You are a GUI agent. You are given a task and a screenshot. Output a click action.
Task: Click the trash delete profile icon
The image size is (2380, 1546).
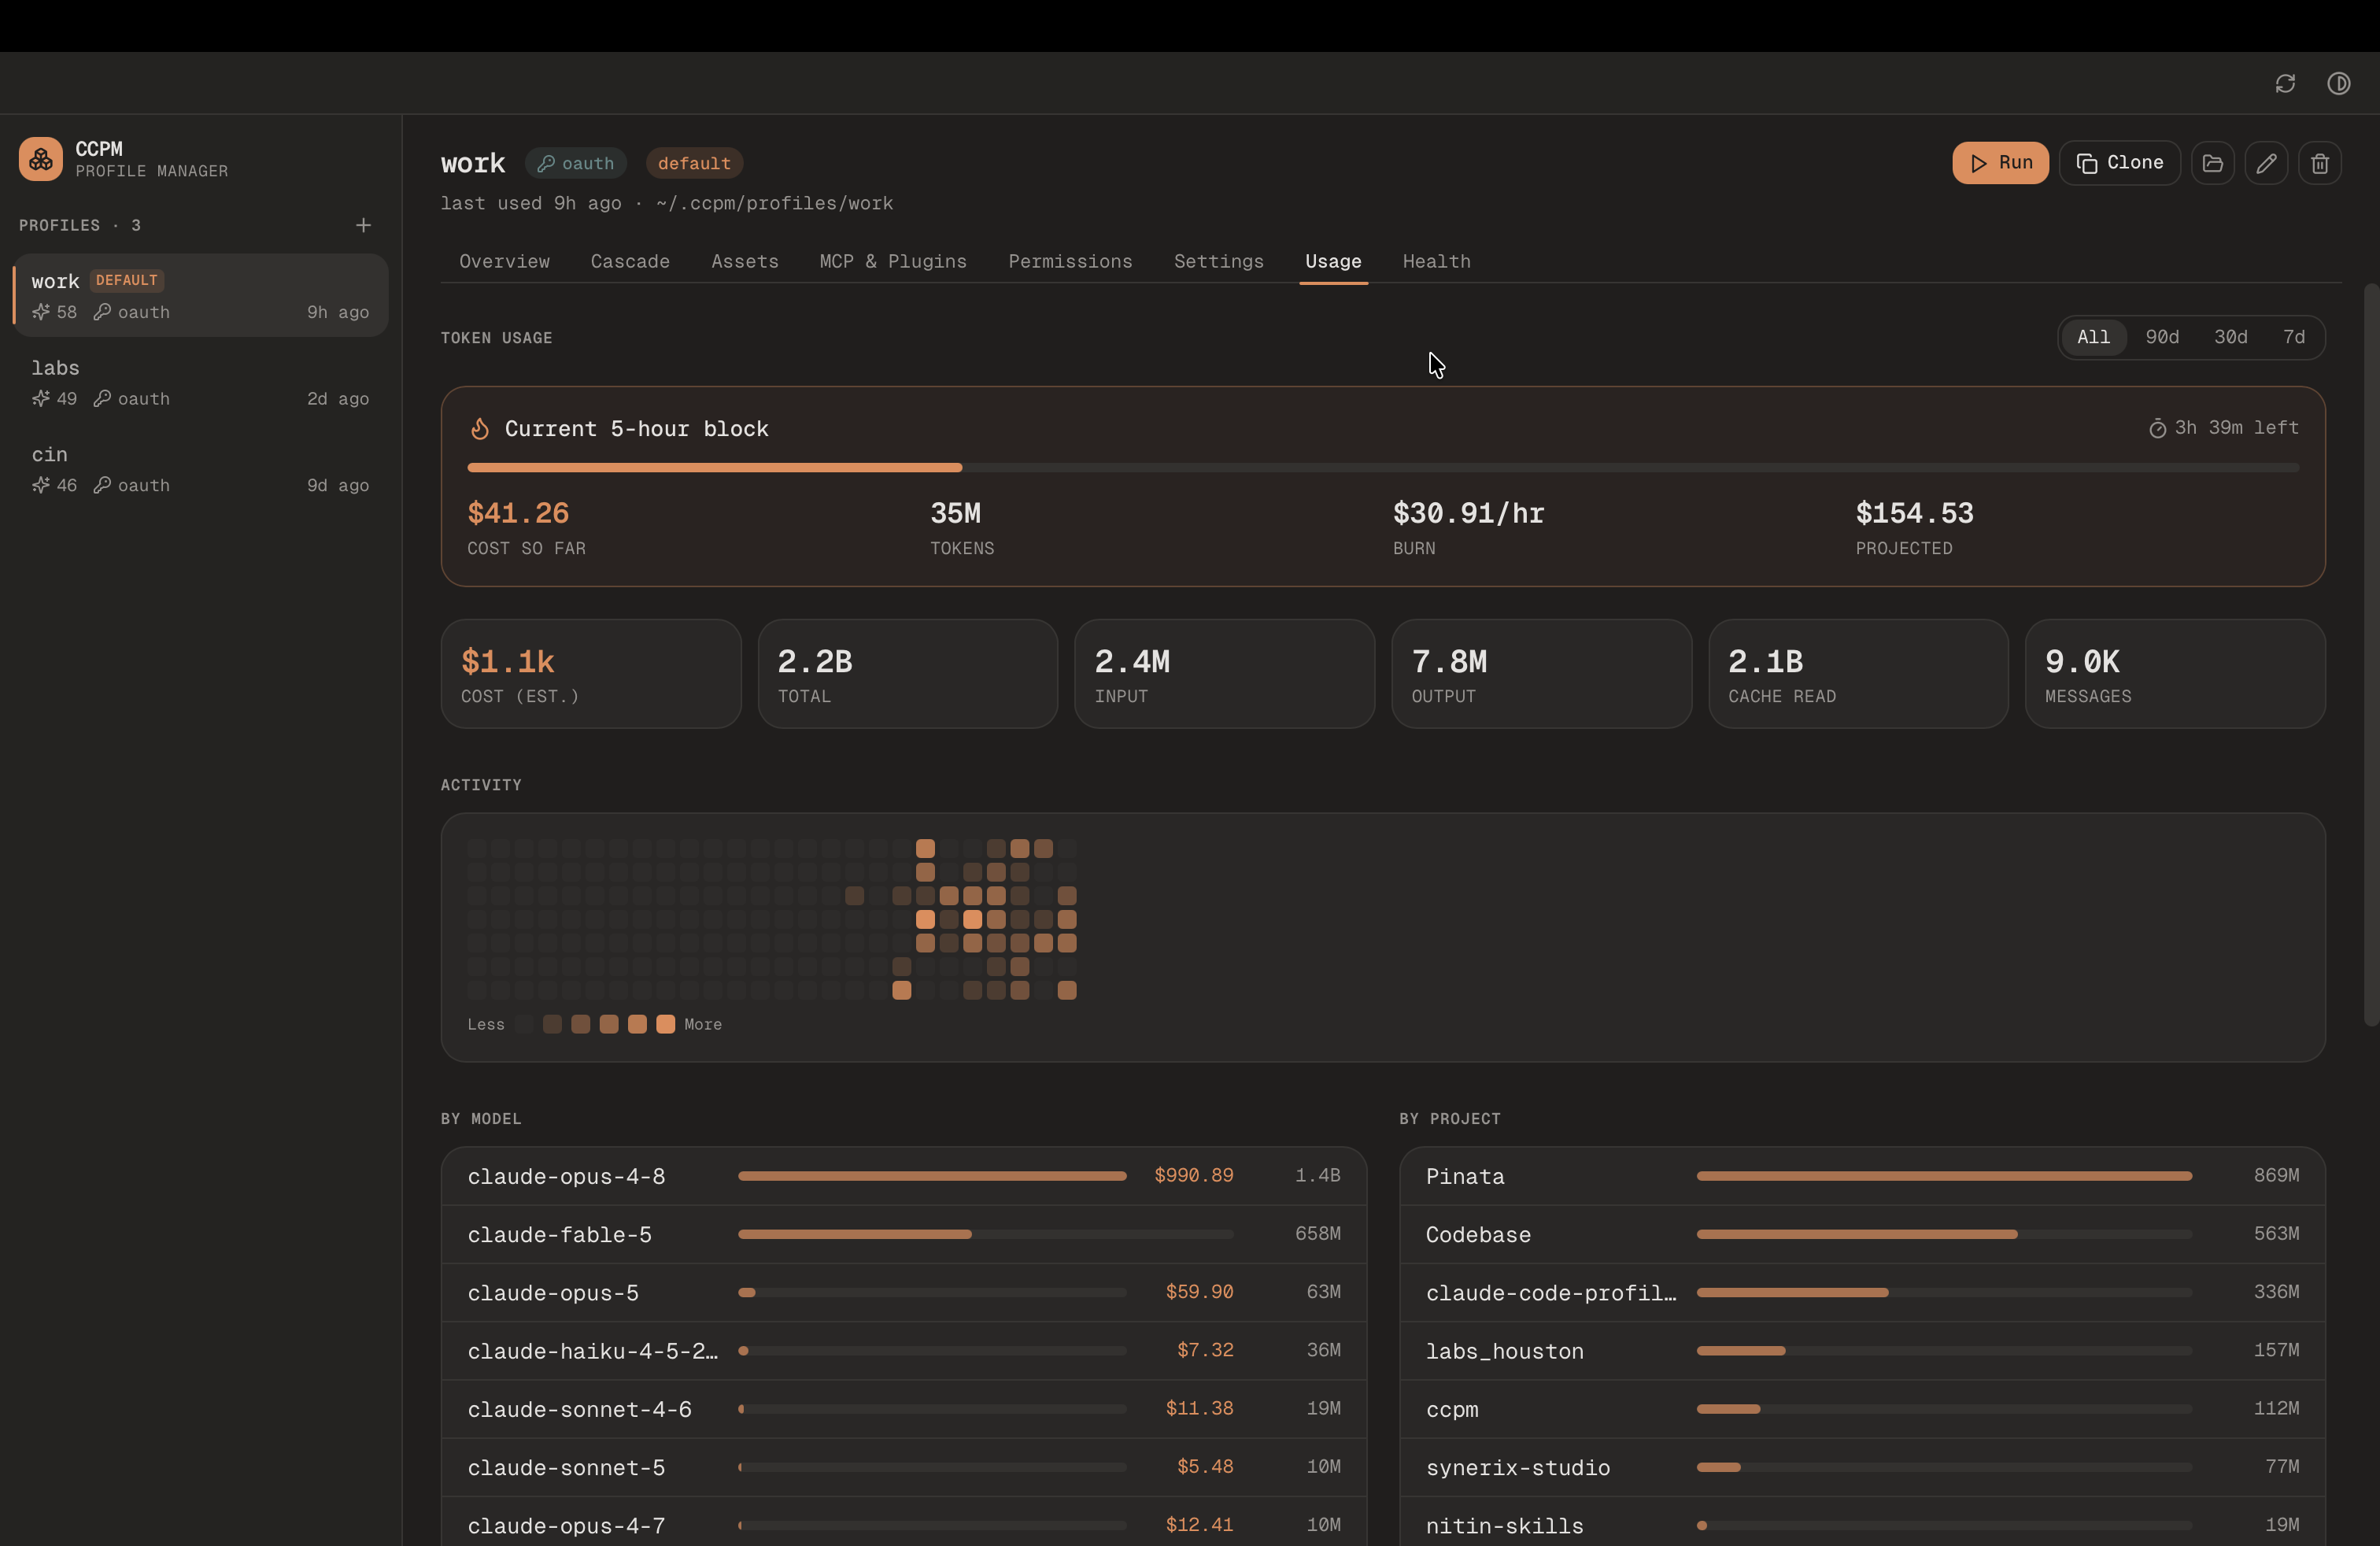click(2320, 163)
